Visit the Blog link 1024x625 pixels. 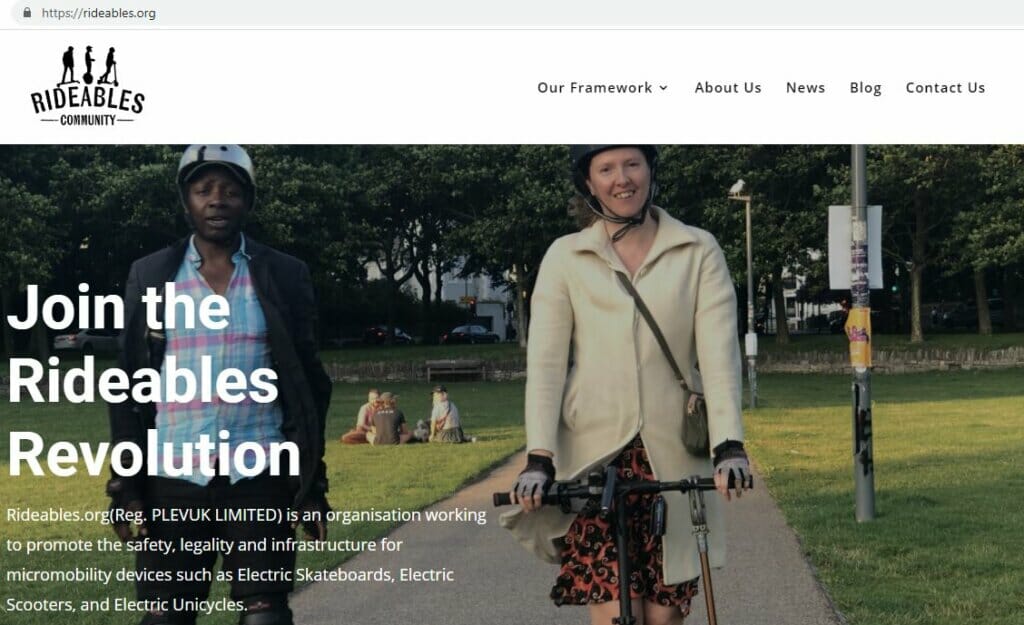tap(865, 88)
